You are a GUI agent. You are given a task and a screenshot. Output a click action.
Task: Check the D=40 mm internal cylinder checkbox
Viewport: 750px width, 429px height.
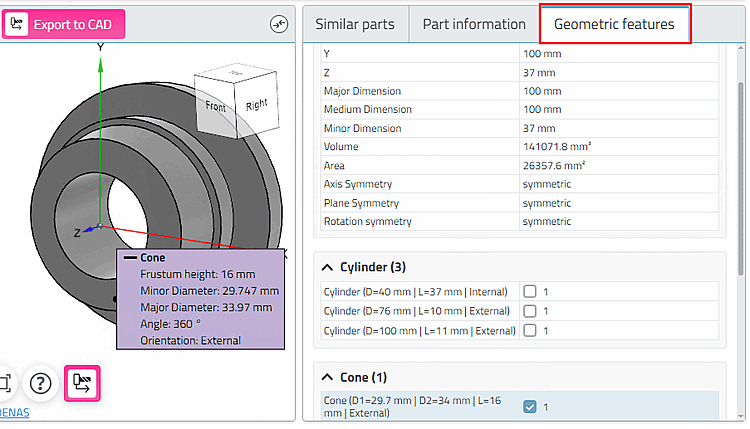point(530,291)
